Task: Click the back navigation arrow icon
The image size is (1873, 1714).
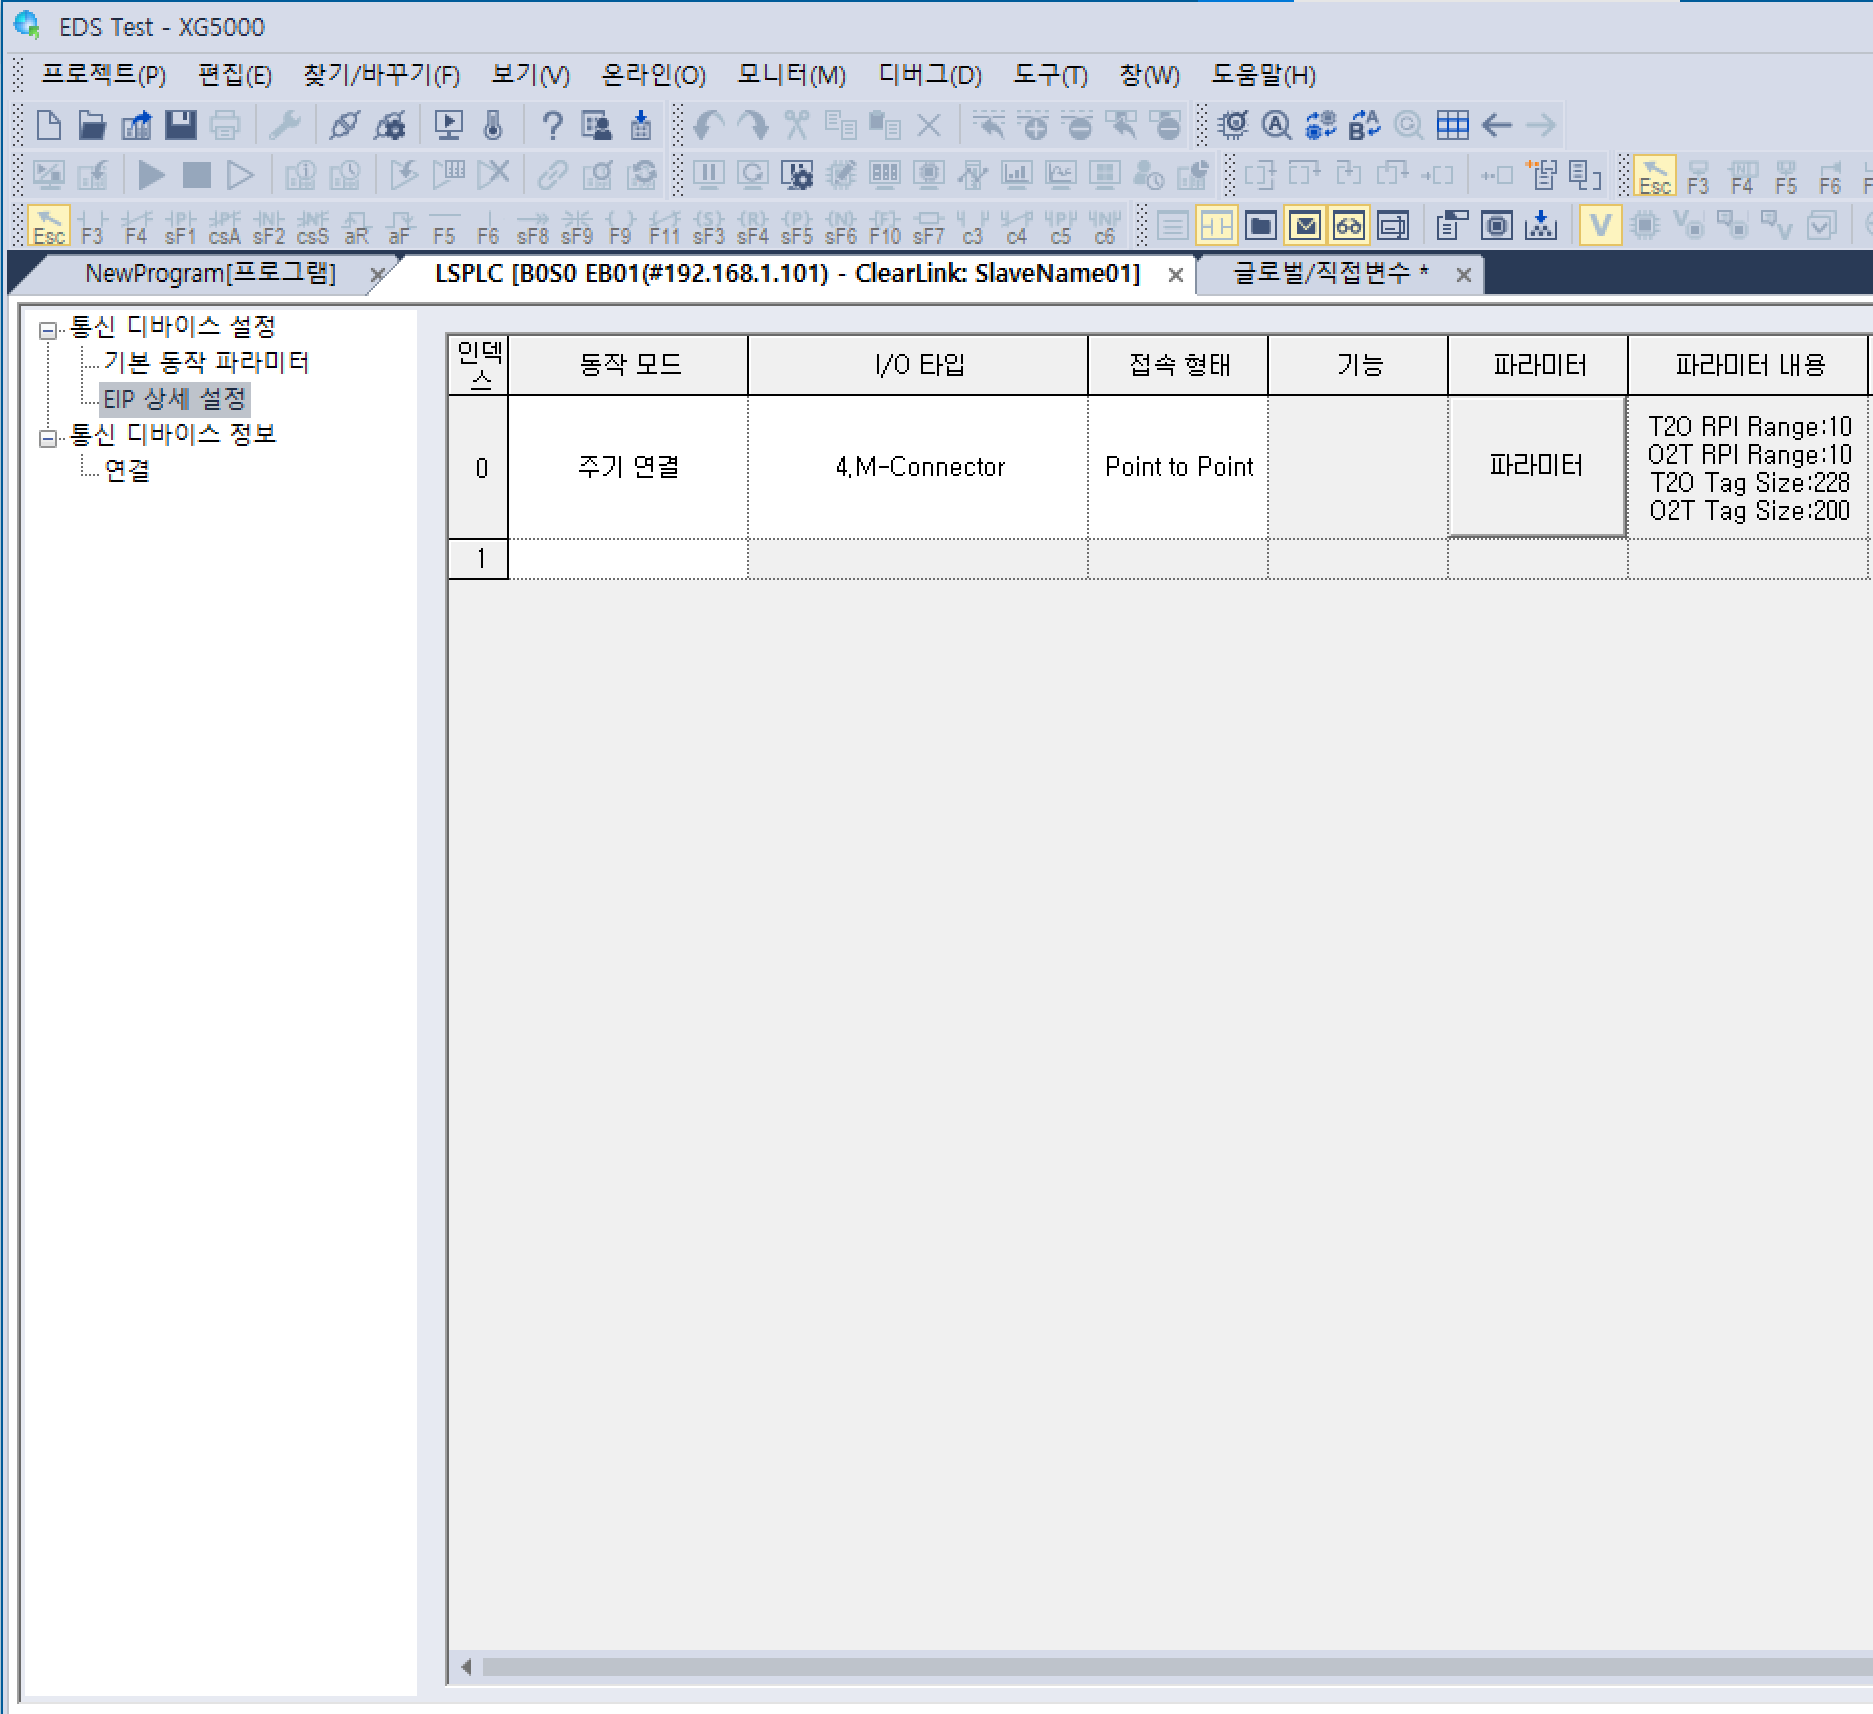Action: click(1497, 125)
